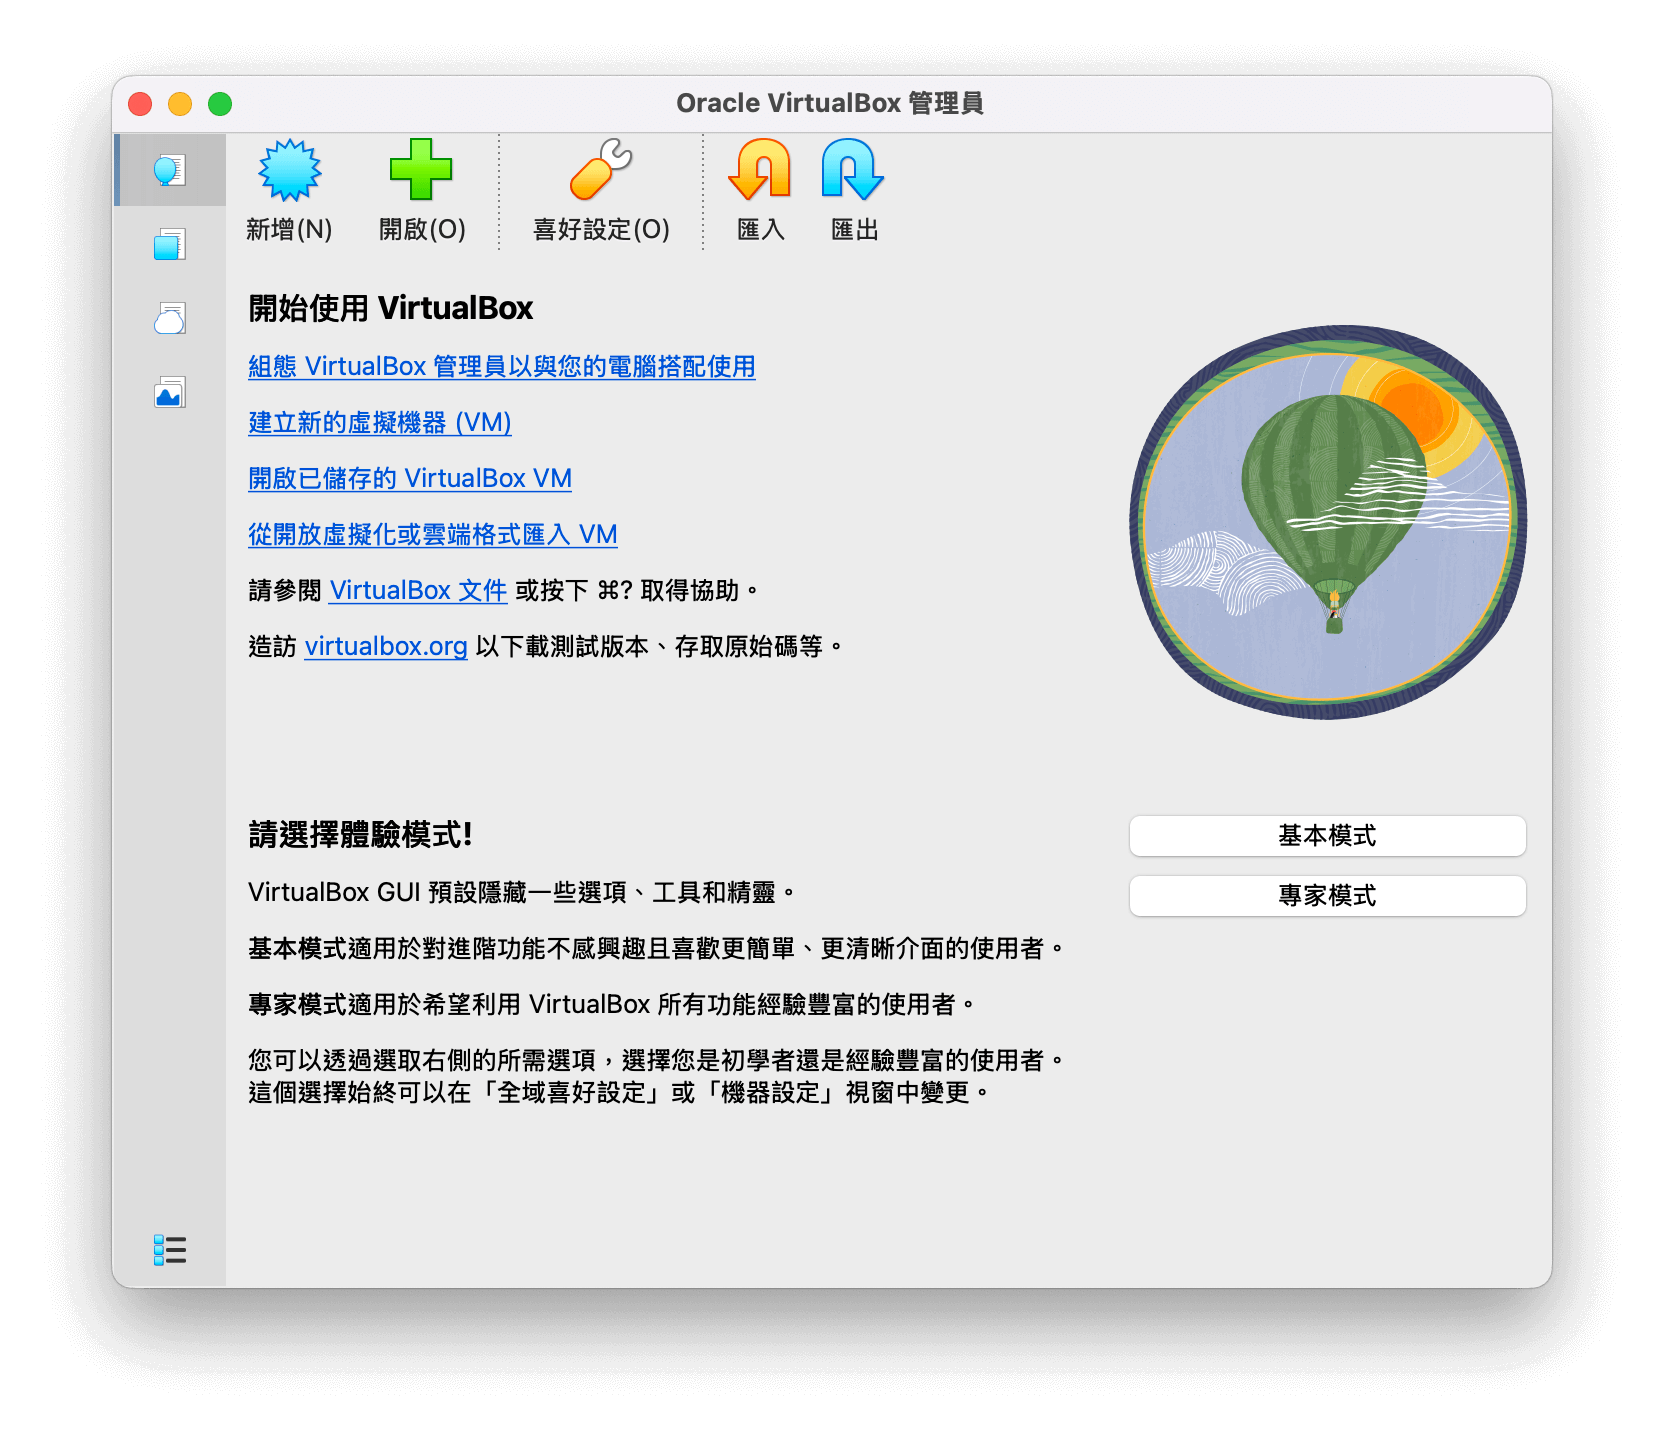Choose the 專家模式 button
The height and width of the screenshot is (1436, 1664).
pyautogui.click(x=1327, y=896)
